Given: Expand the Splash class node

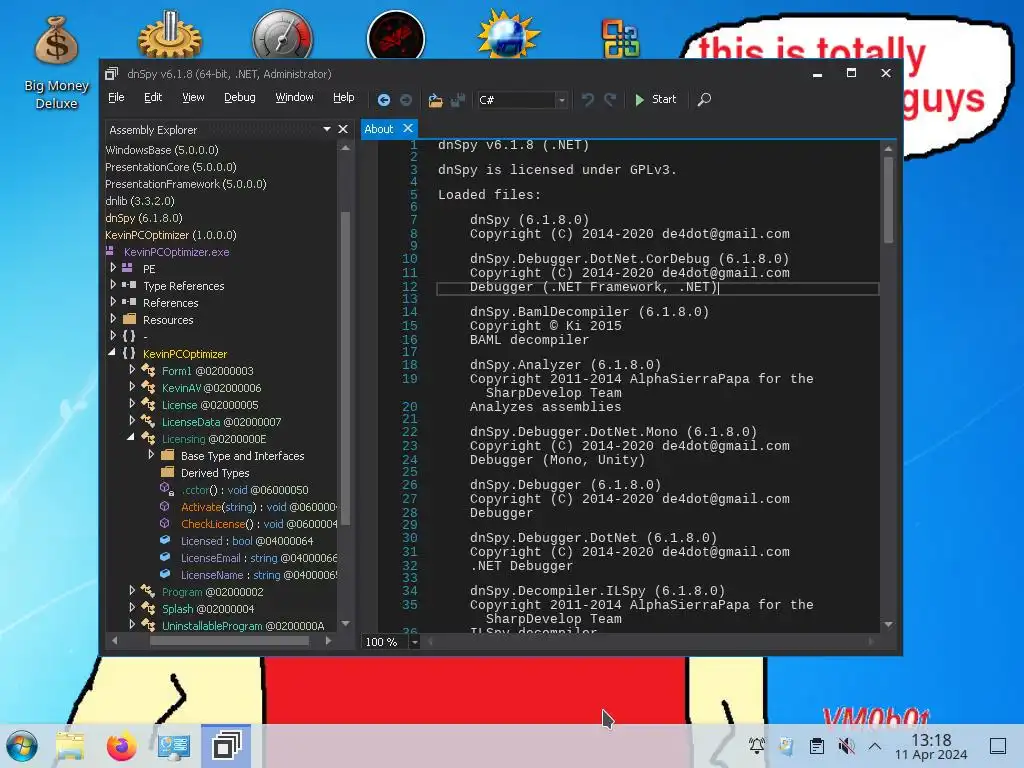Looking at the screenshot, I should click(x=132, y=607).
